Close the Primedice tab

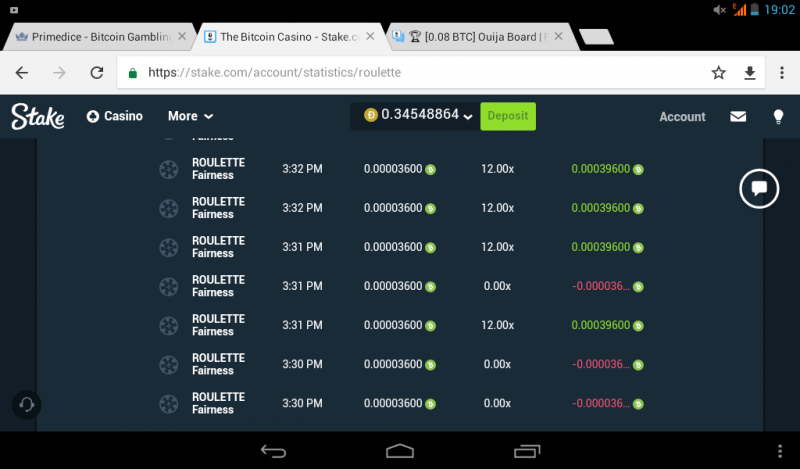click(x=182, y=36)
